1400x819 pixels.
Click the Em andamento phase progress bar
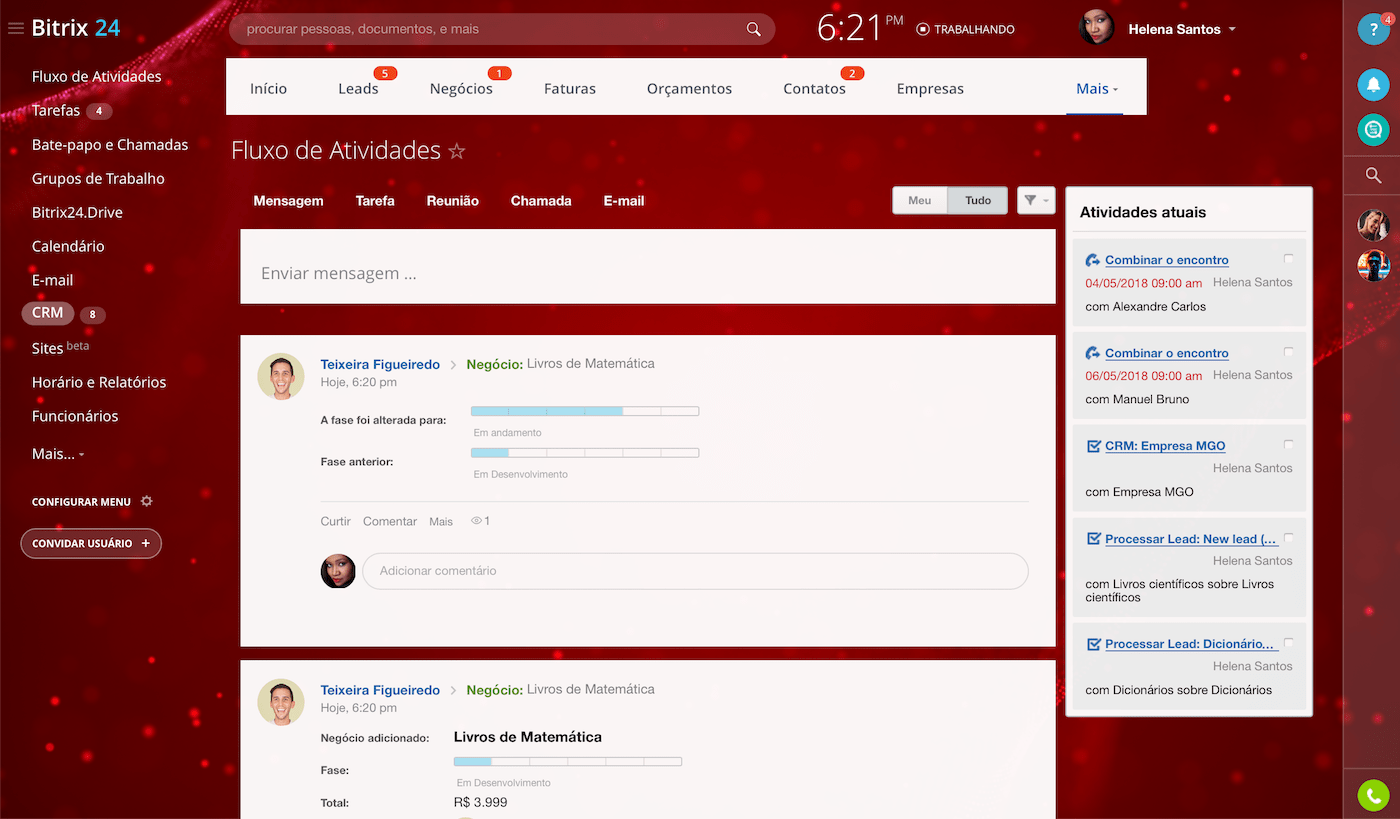pyautogui.click(x=585, y=411)
